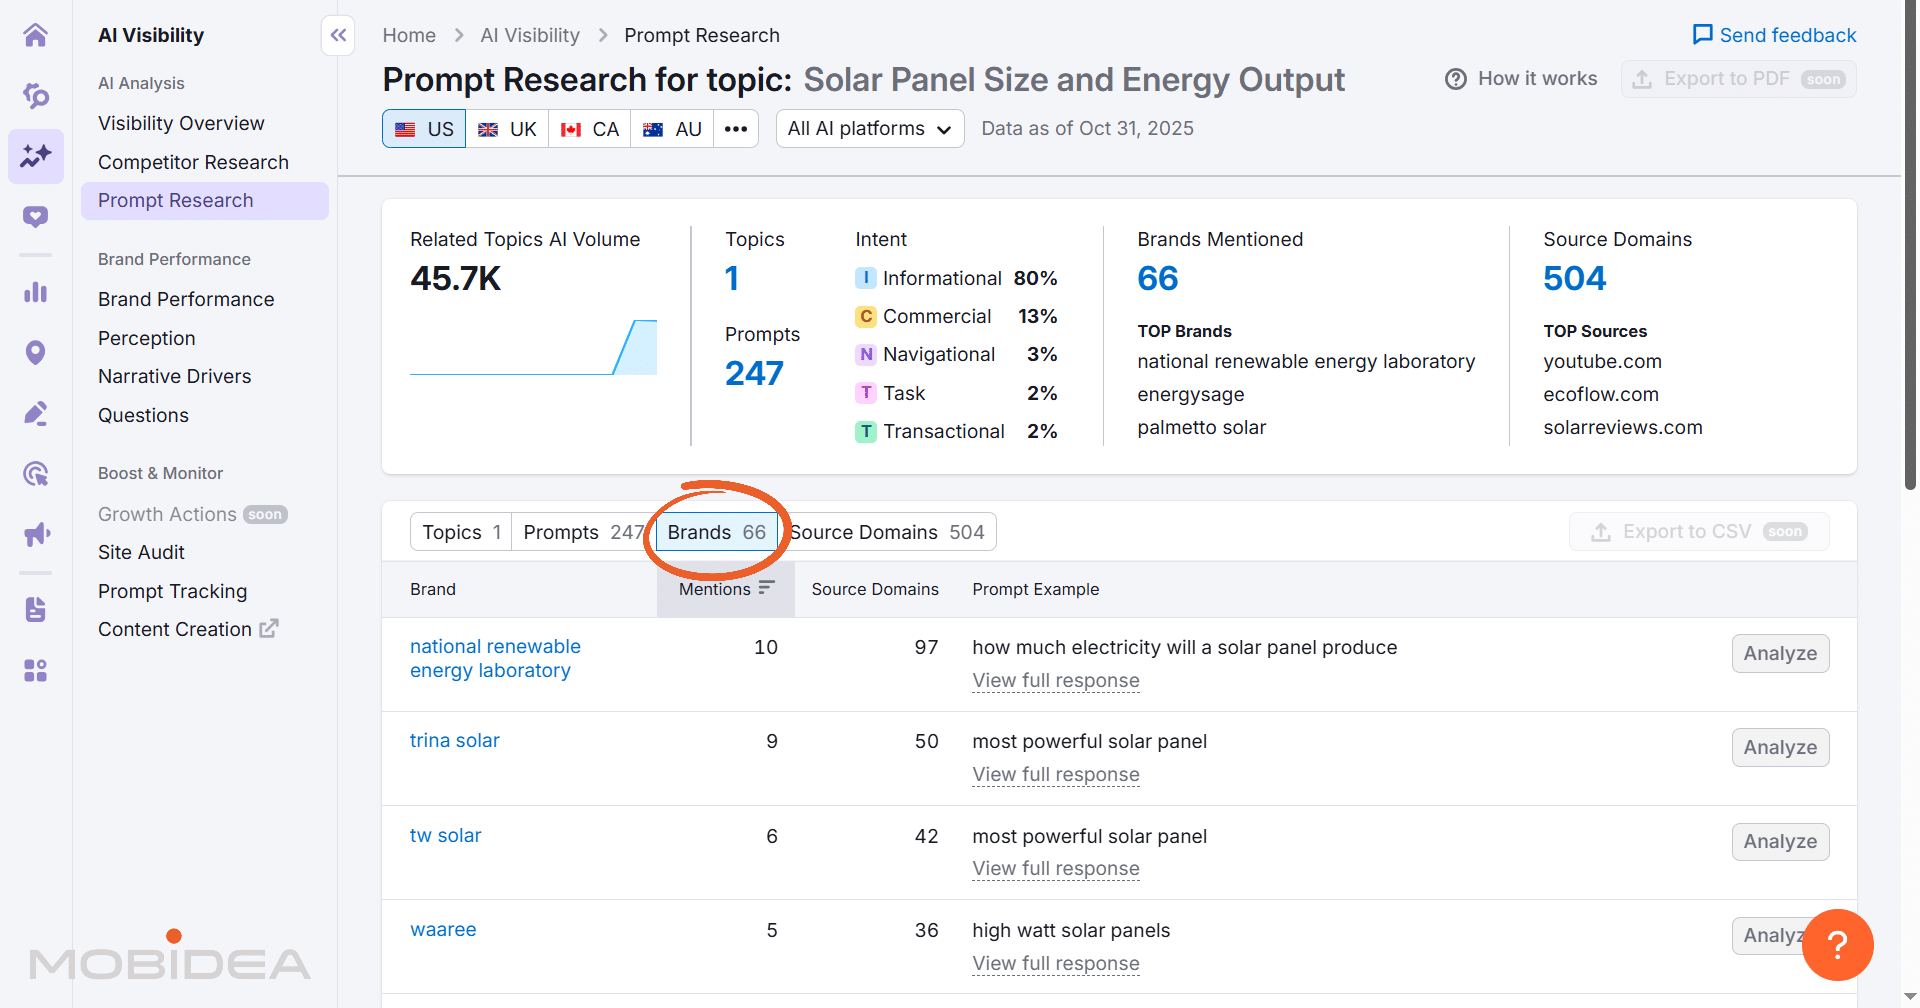Open View full response for waaree
The height and width of the screenshot is (1008, 1920).
(x=1055, y=963)
